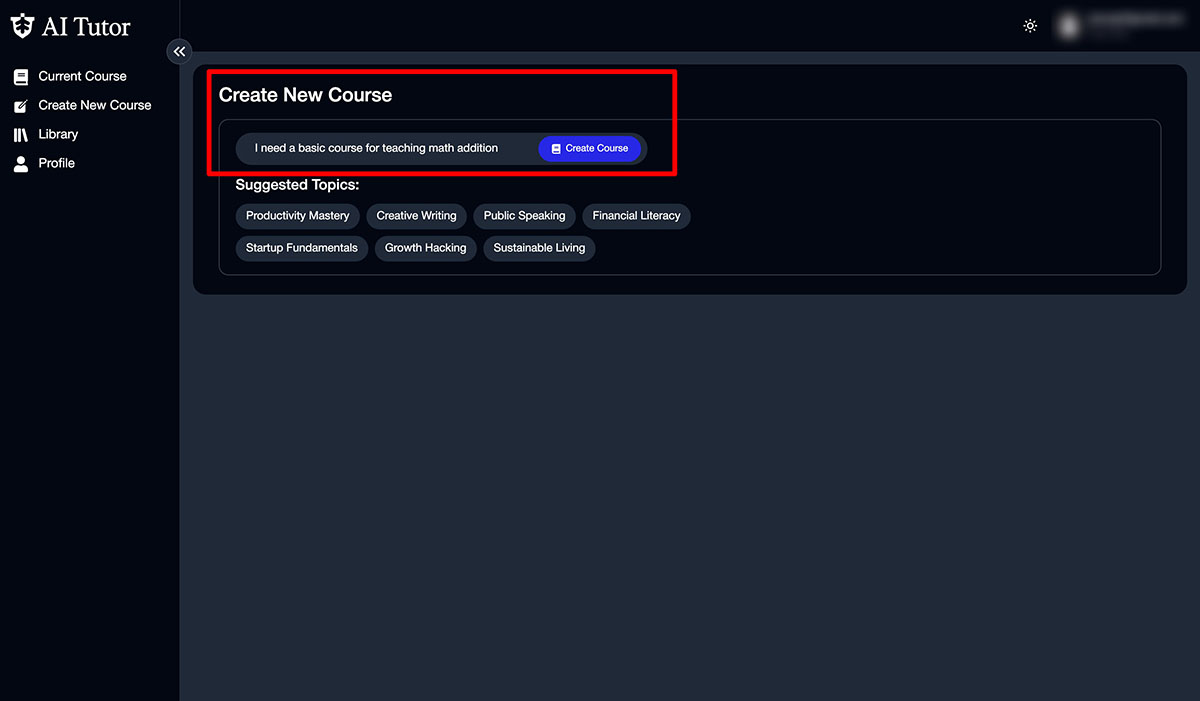Select the Financial Literacy topic chip
This screenshot has height=701, width=1200.
[636, 216]
